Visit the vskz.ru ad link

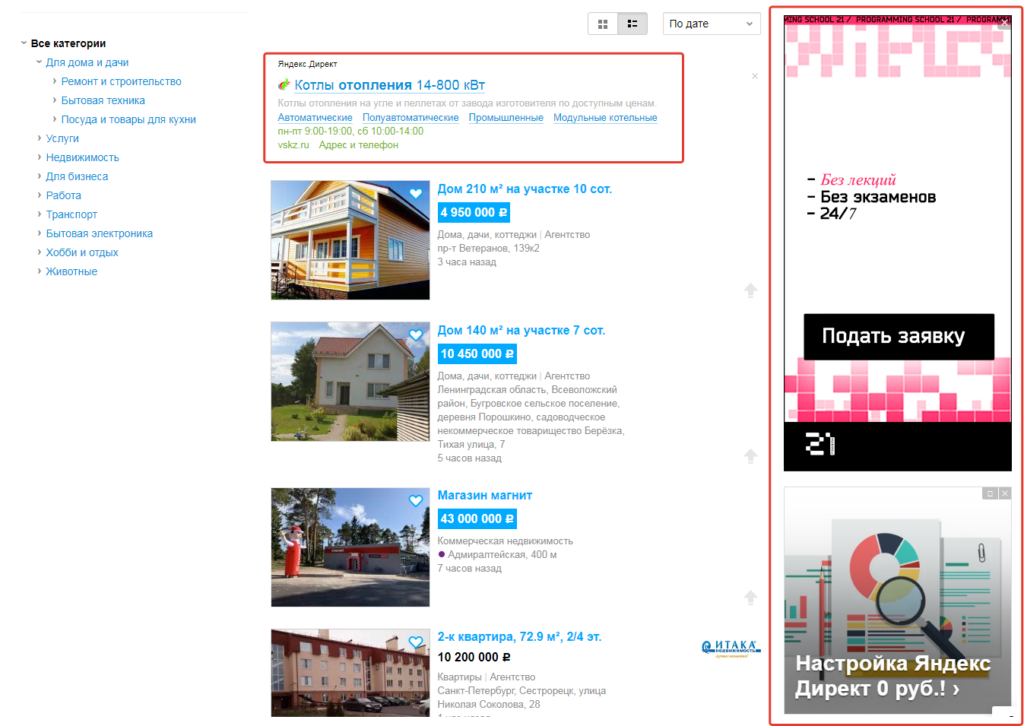[x=293, y=145]
